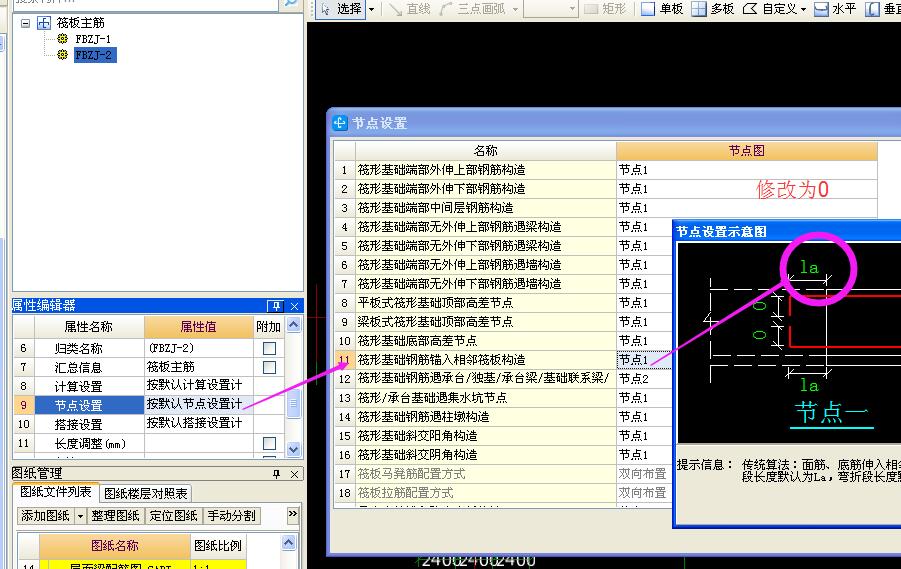Choose the 直线 line drawing tool
901x569 pixels.
coord(410,9)
